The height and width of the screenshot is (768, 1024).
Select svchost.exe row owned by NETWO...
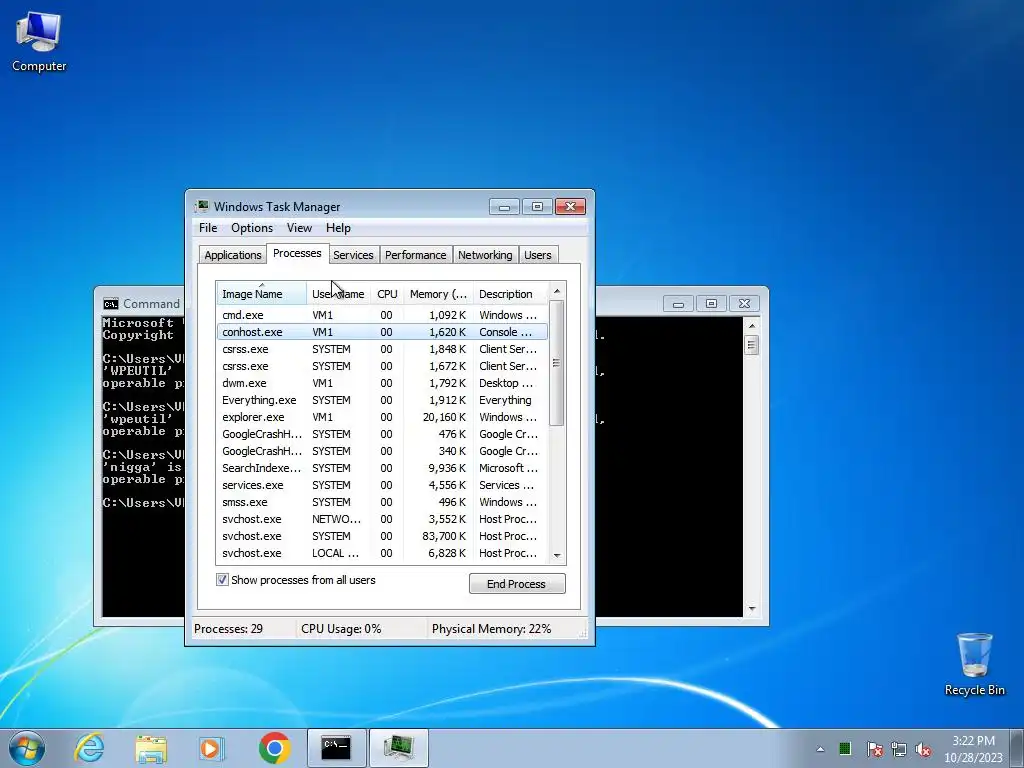[382, 519]
